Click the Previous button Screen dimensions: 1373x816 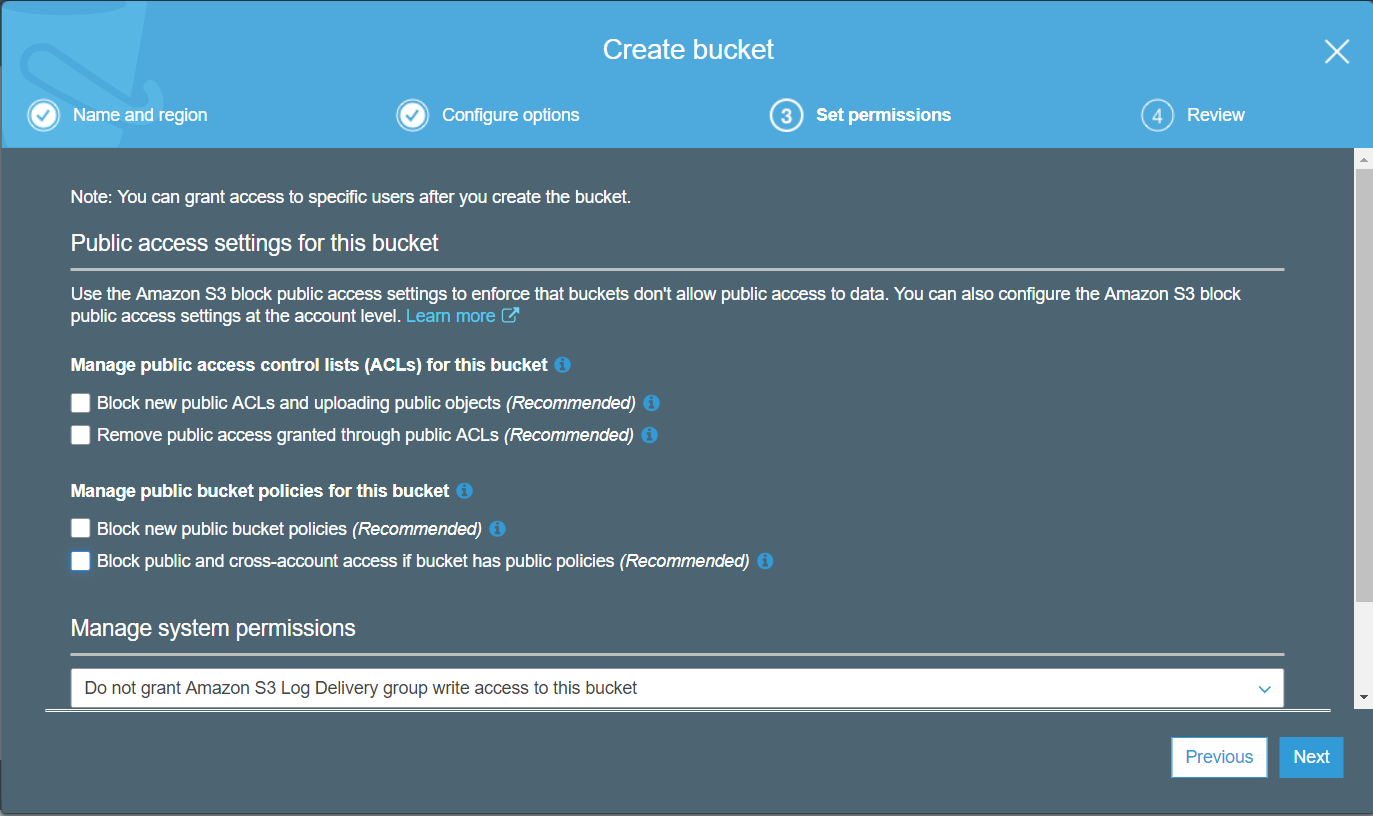[1219, 757]
